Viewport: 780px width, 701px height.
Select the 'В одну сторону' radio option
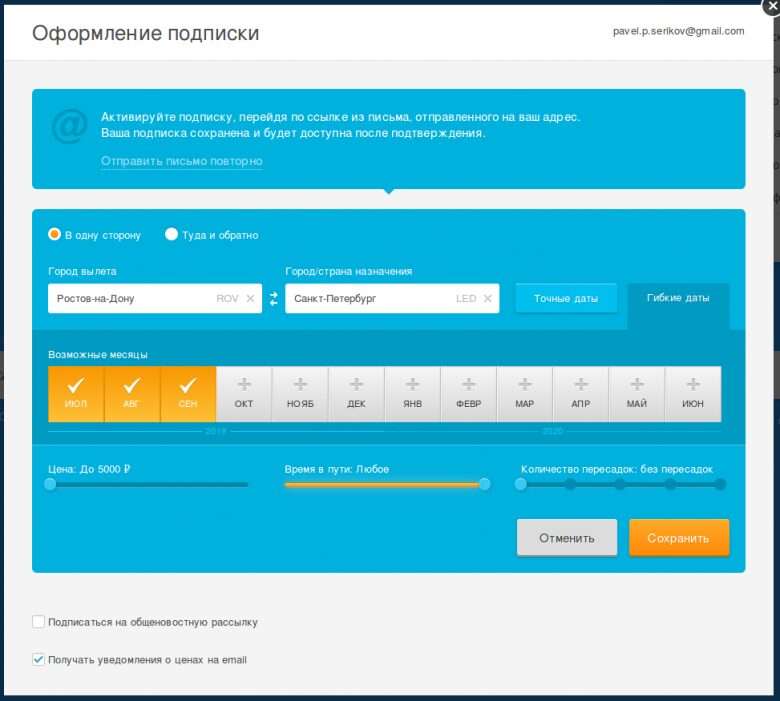[55, 235]
